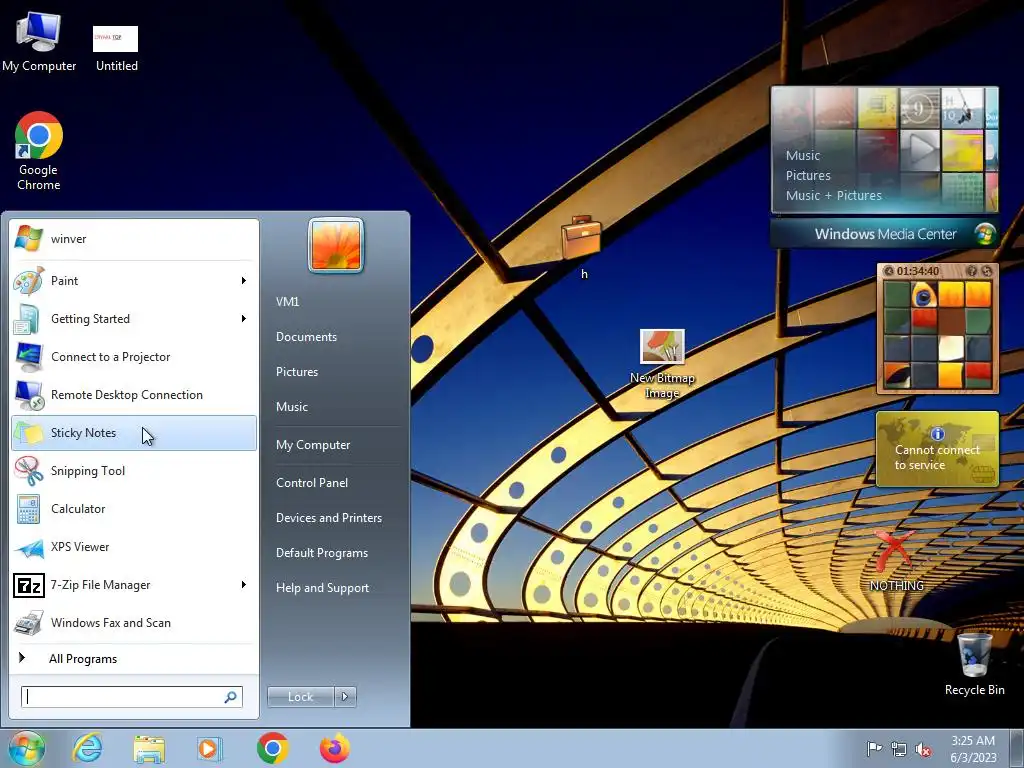Click Pictures in Windows Media Center gadget
Screen dimensions: 1024x768
808,176
